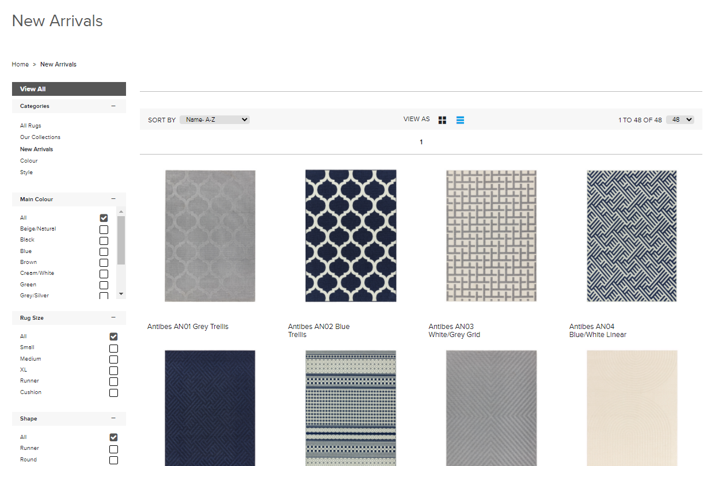Screen dimensions: 719x501
Task: Check the Cushion size filter
Action: (x=114, y=393)
